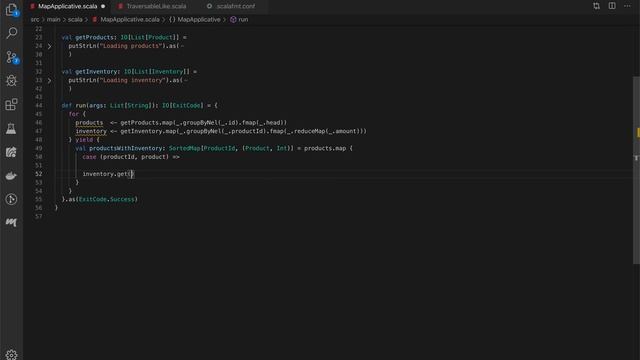The width and height of the screenshot is (640, 360).
Task: Open the '{} MapApplicative' object breadcrumb
Action: click(195, 20)
